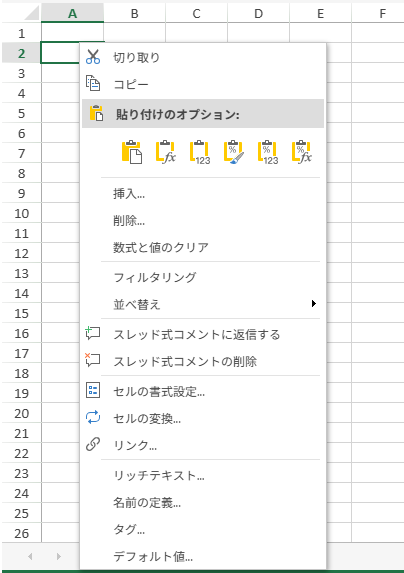Select タグ... menu entry

pos(203,529)
